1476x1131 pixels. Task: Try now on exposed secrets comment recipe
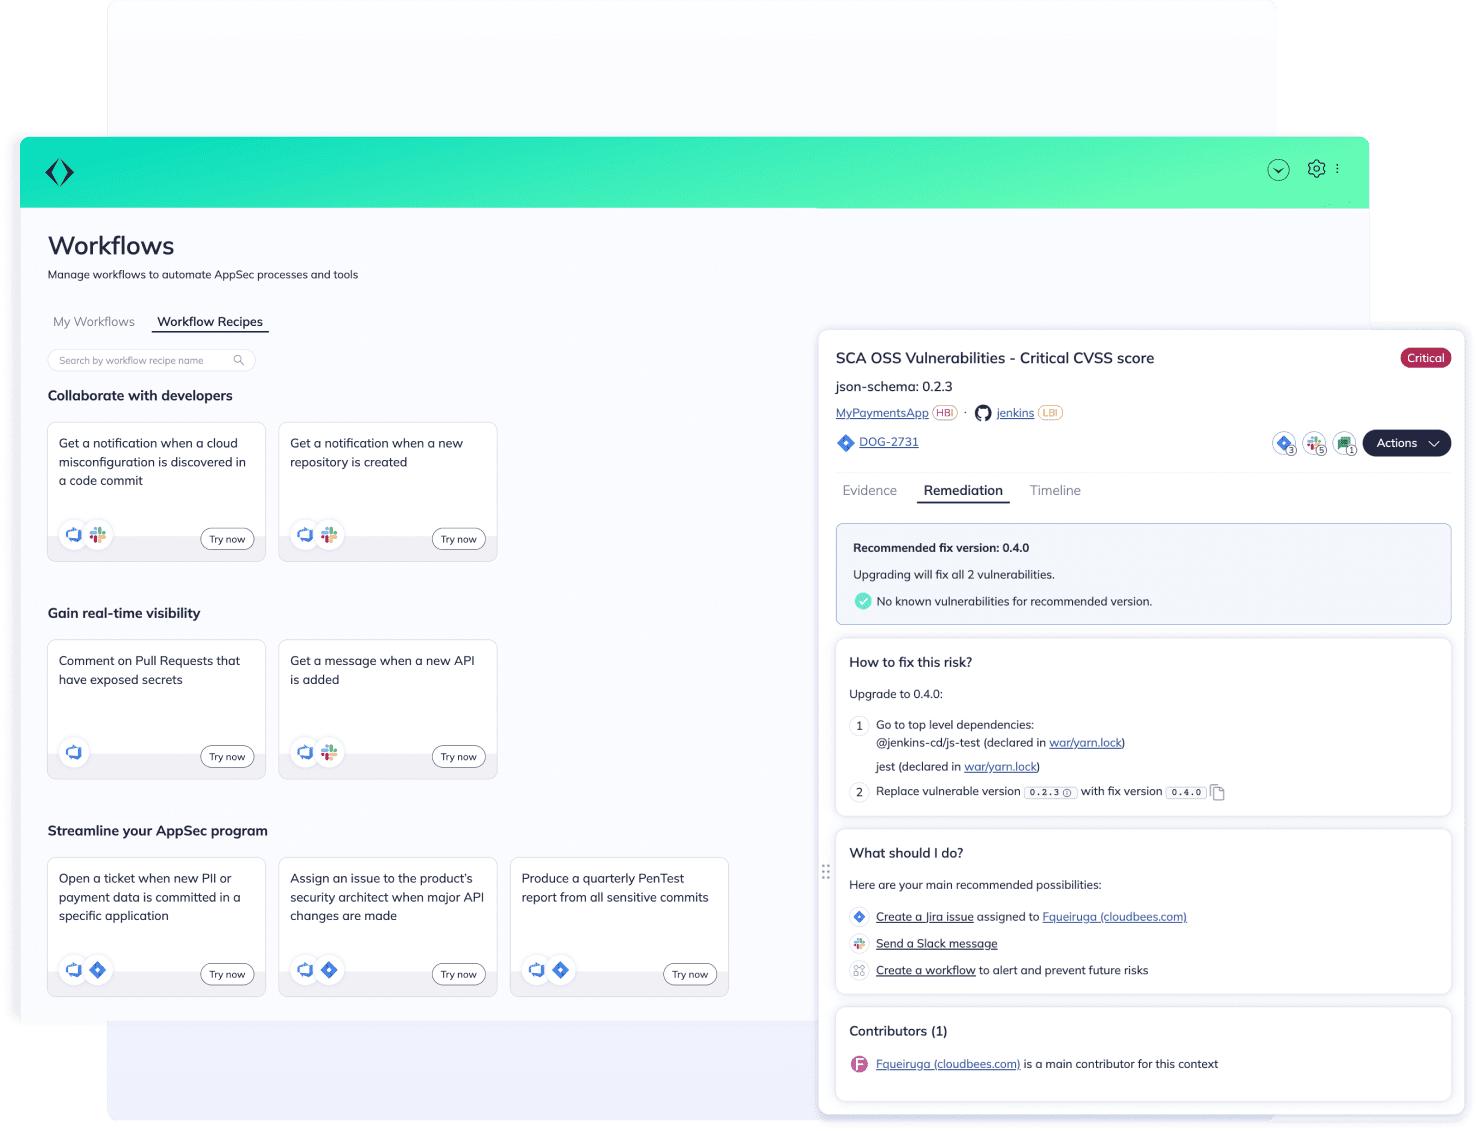click(227, 757)
